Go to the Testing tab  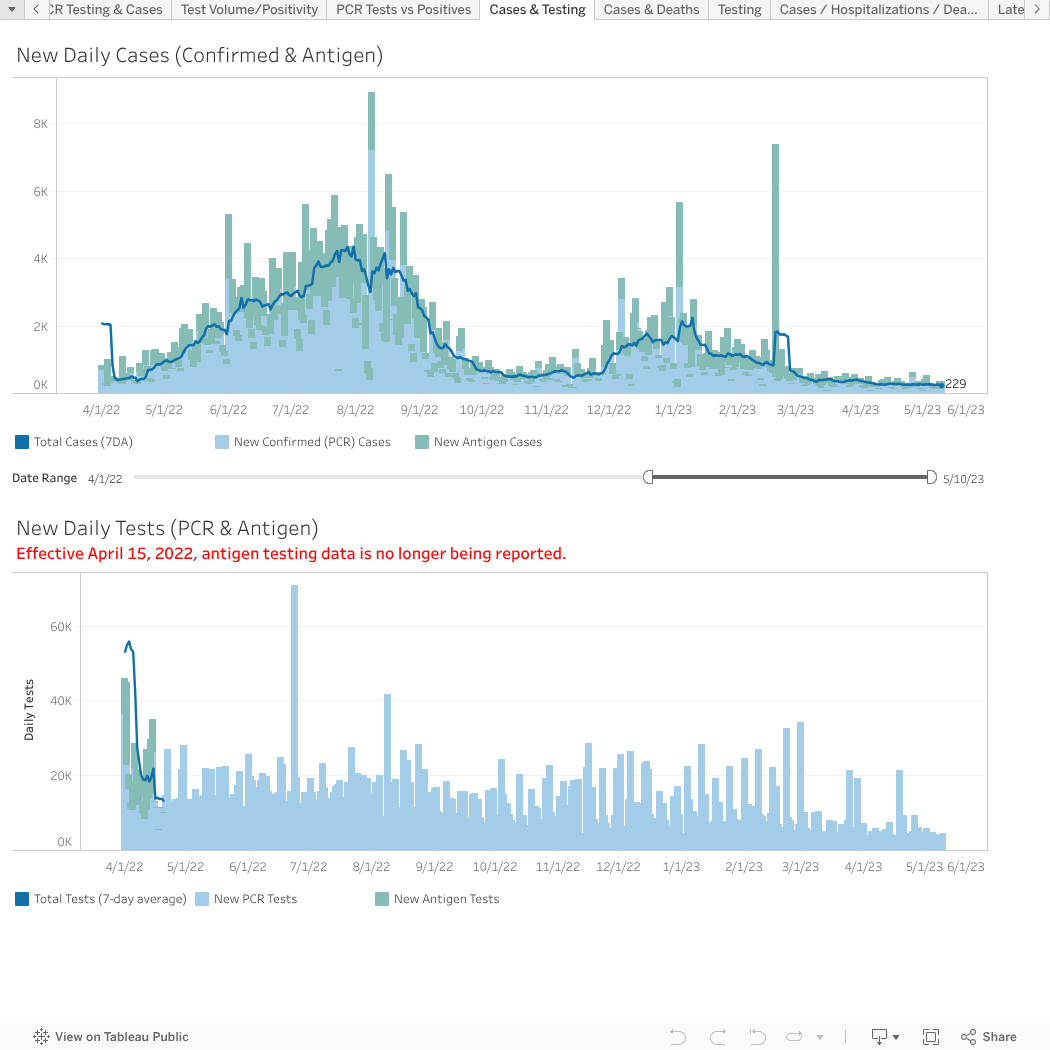tap(739, 9)
